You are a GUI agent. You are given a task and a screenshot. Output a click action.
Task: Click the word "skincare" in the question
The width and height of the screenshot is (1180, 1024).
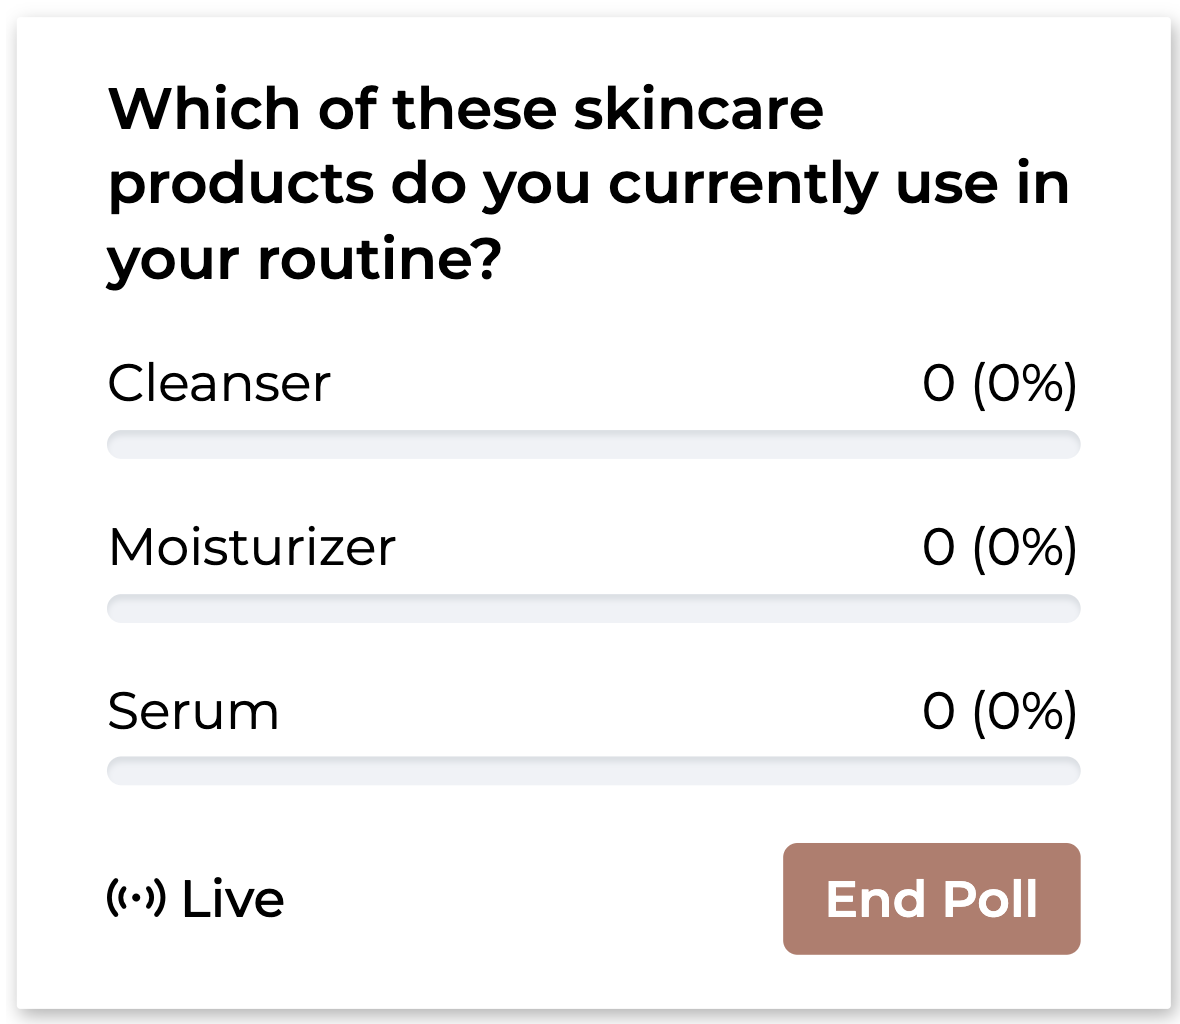click(698, 108)
